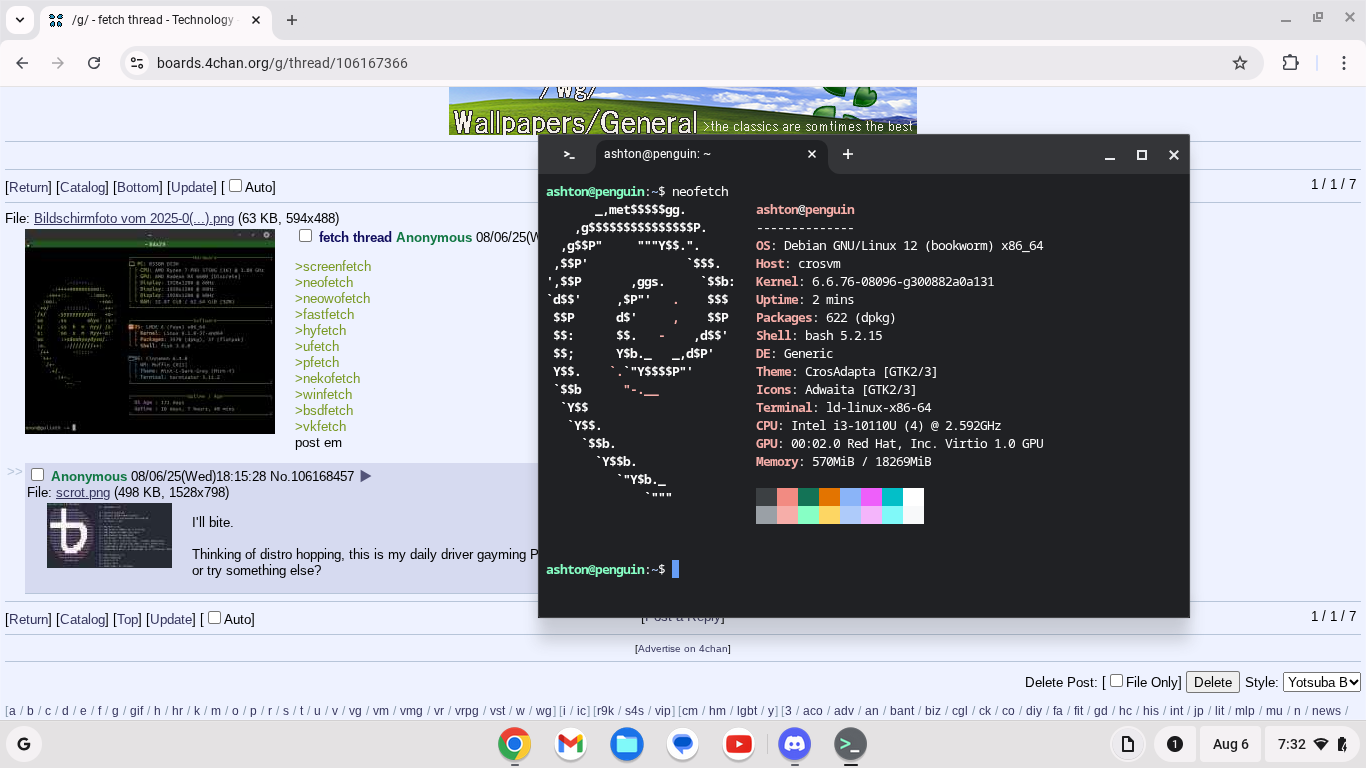1366x768 pixels.
Task: Open the scrot.png file link
Action: [x=83, y=492]
